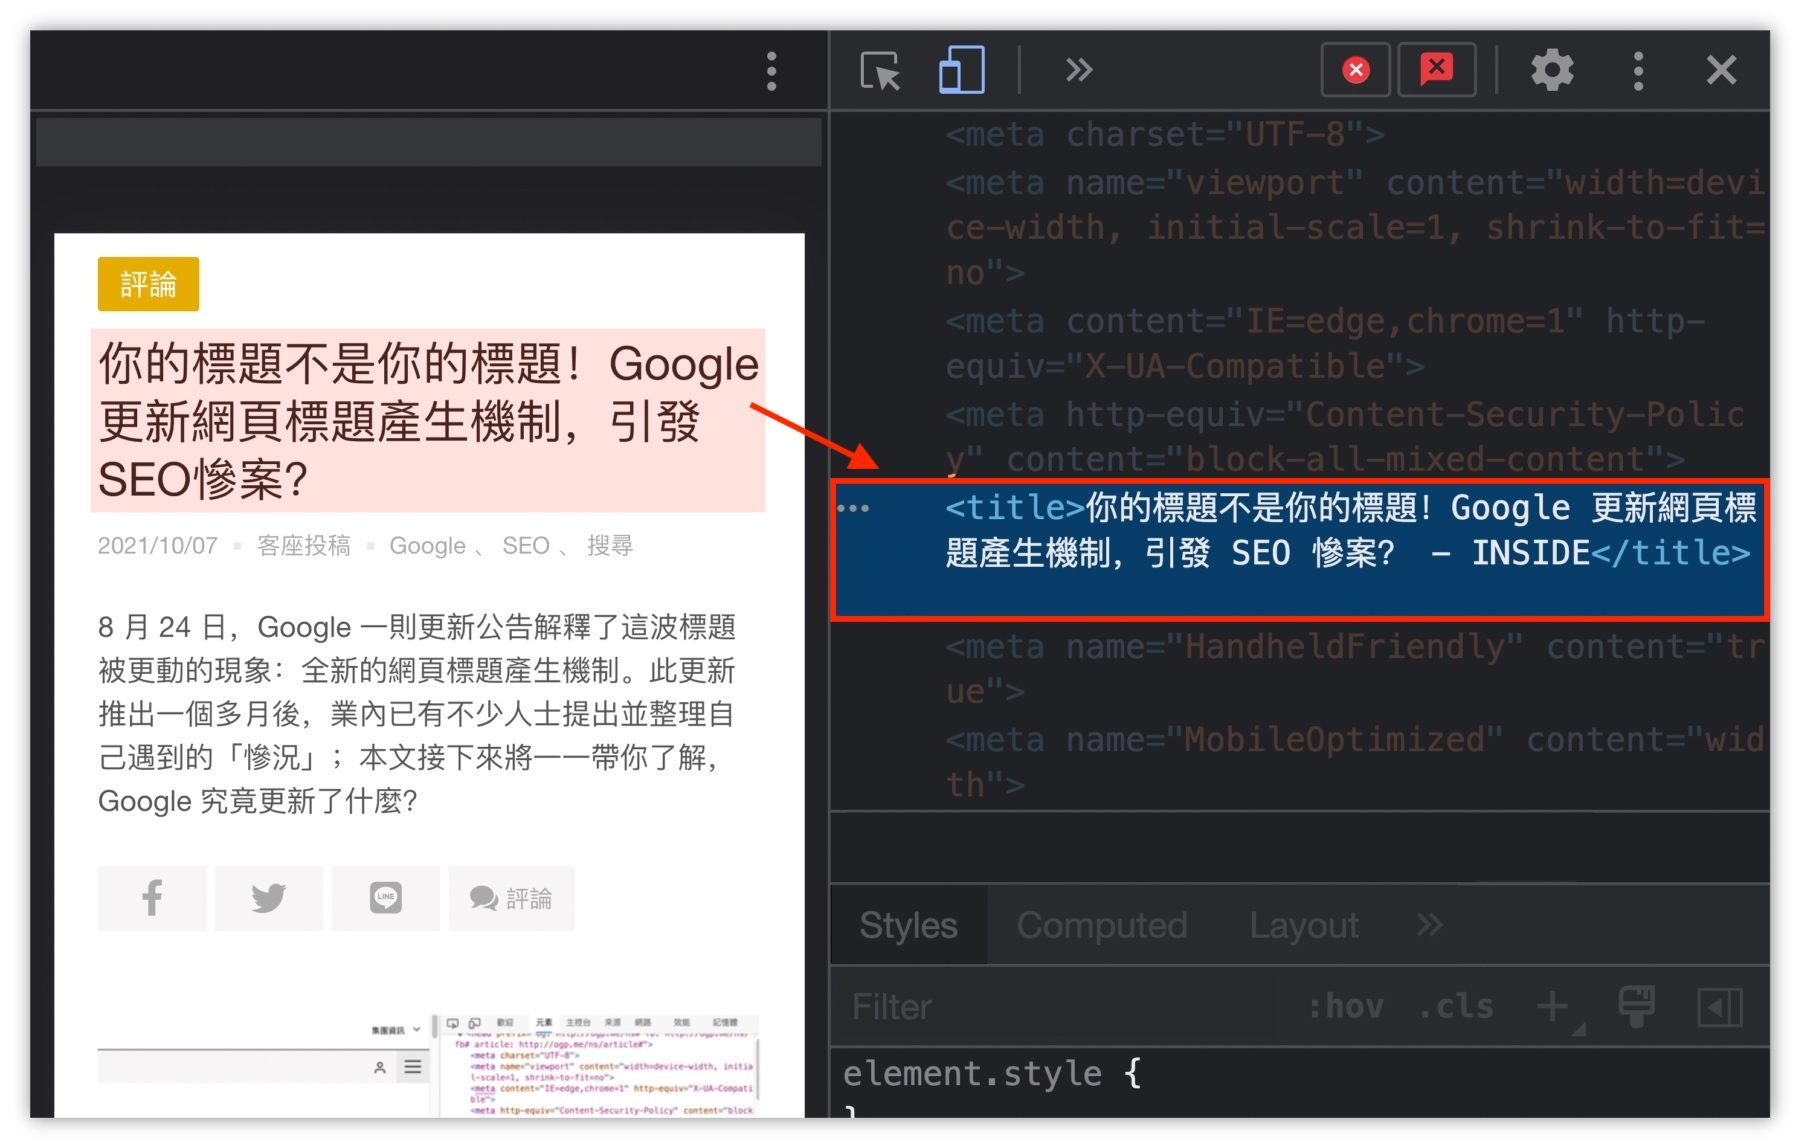Expand more sidebar tabs in Styles bar

pyautogui.click(x=1430, y=925)
